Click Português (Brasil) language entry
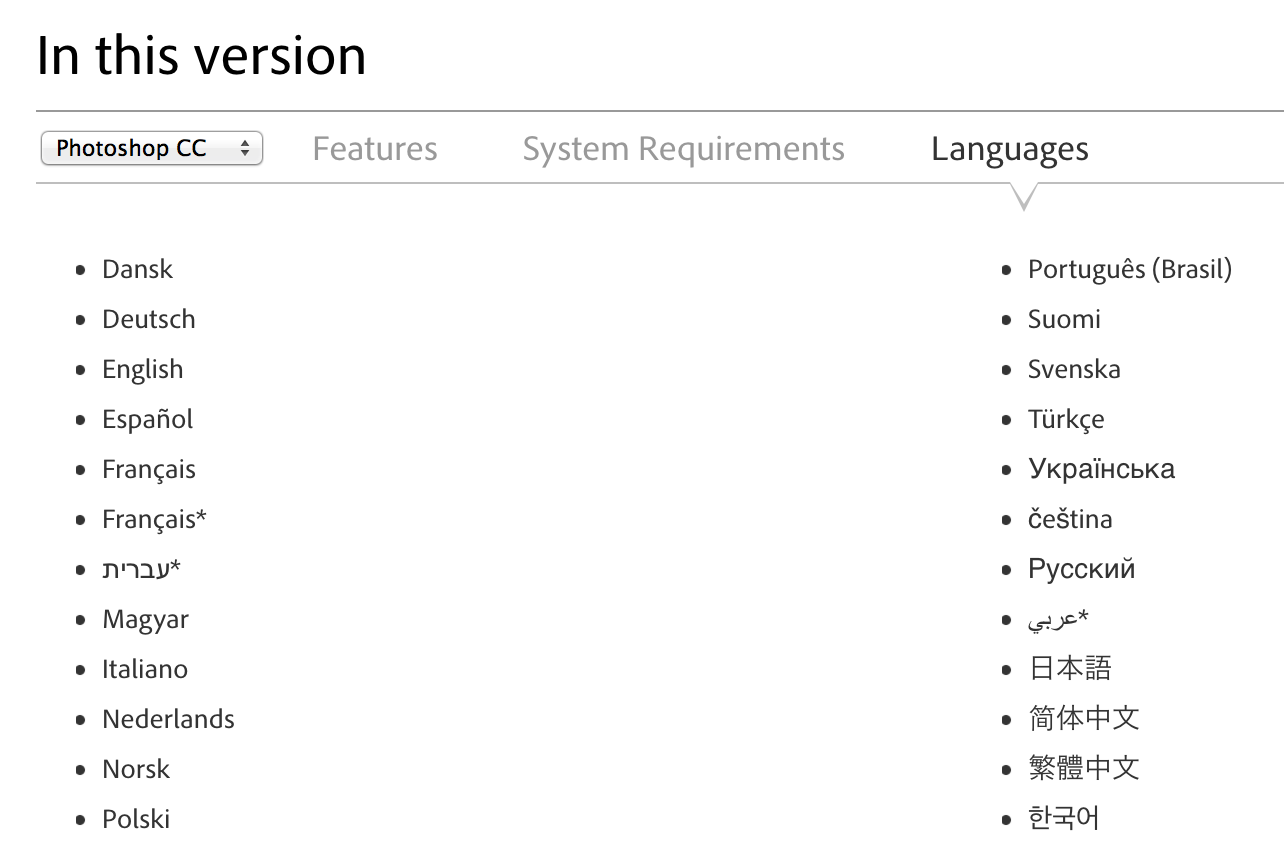The image size is (1284, 860). 1129,269
